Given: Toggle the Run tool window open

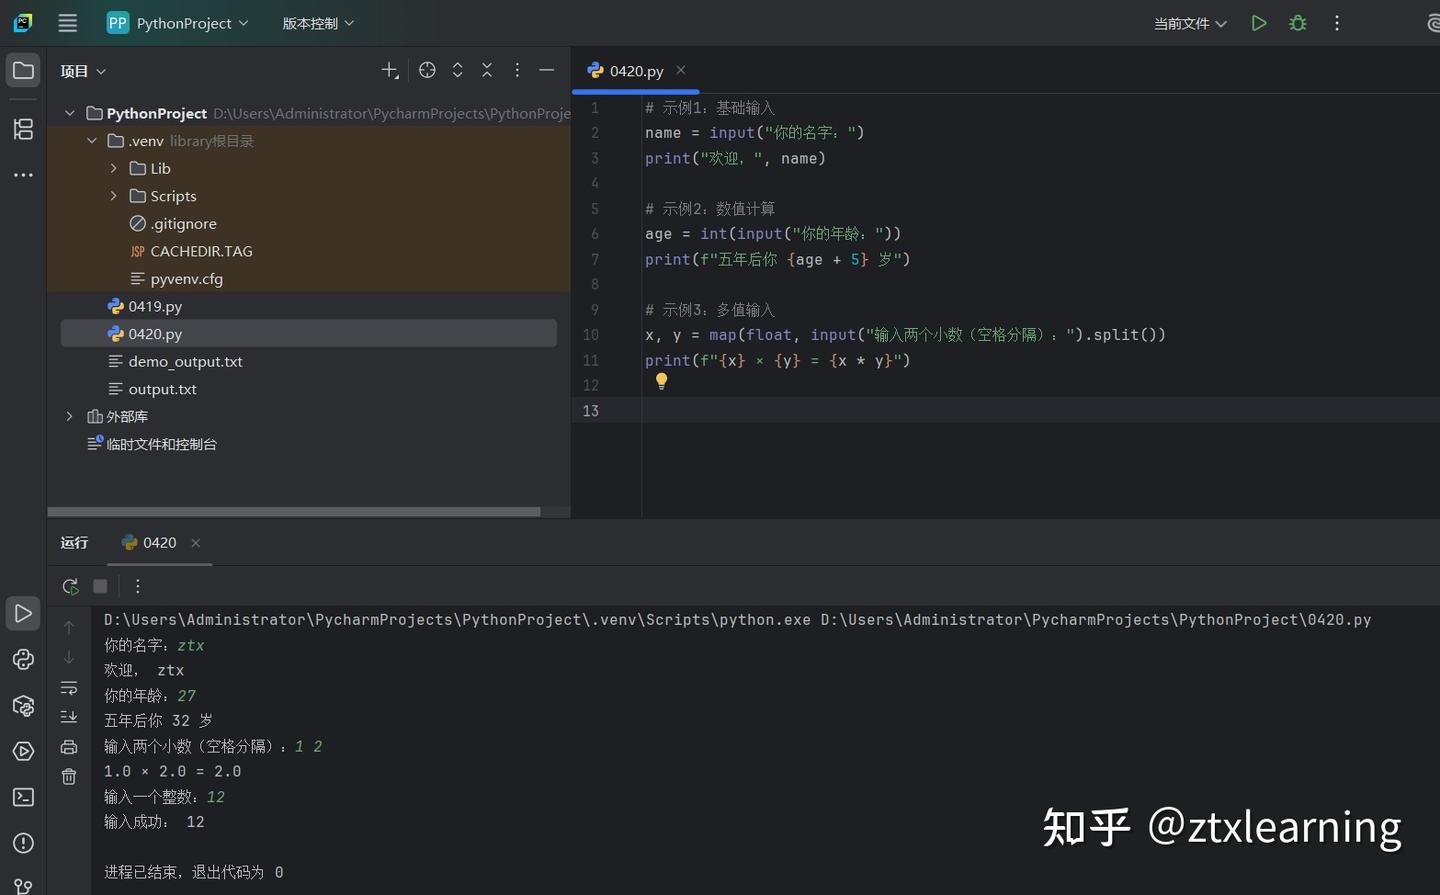Looking at the screenshot, I should pos(23,613).
